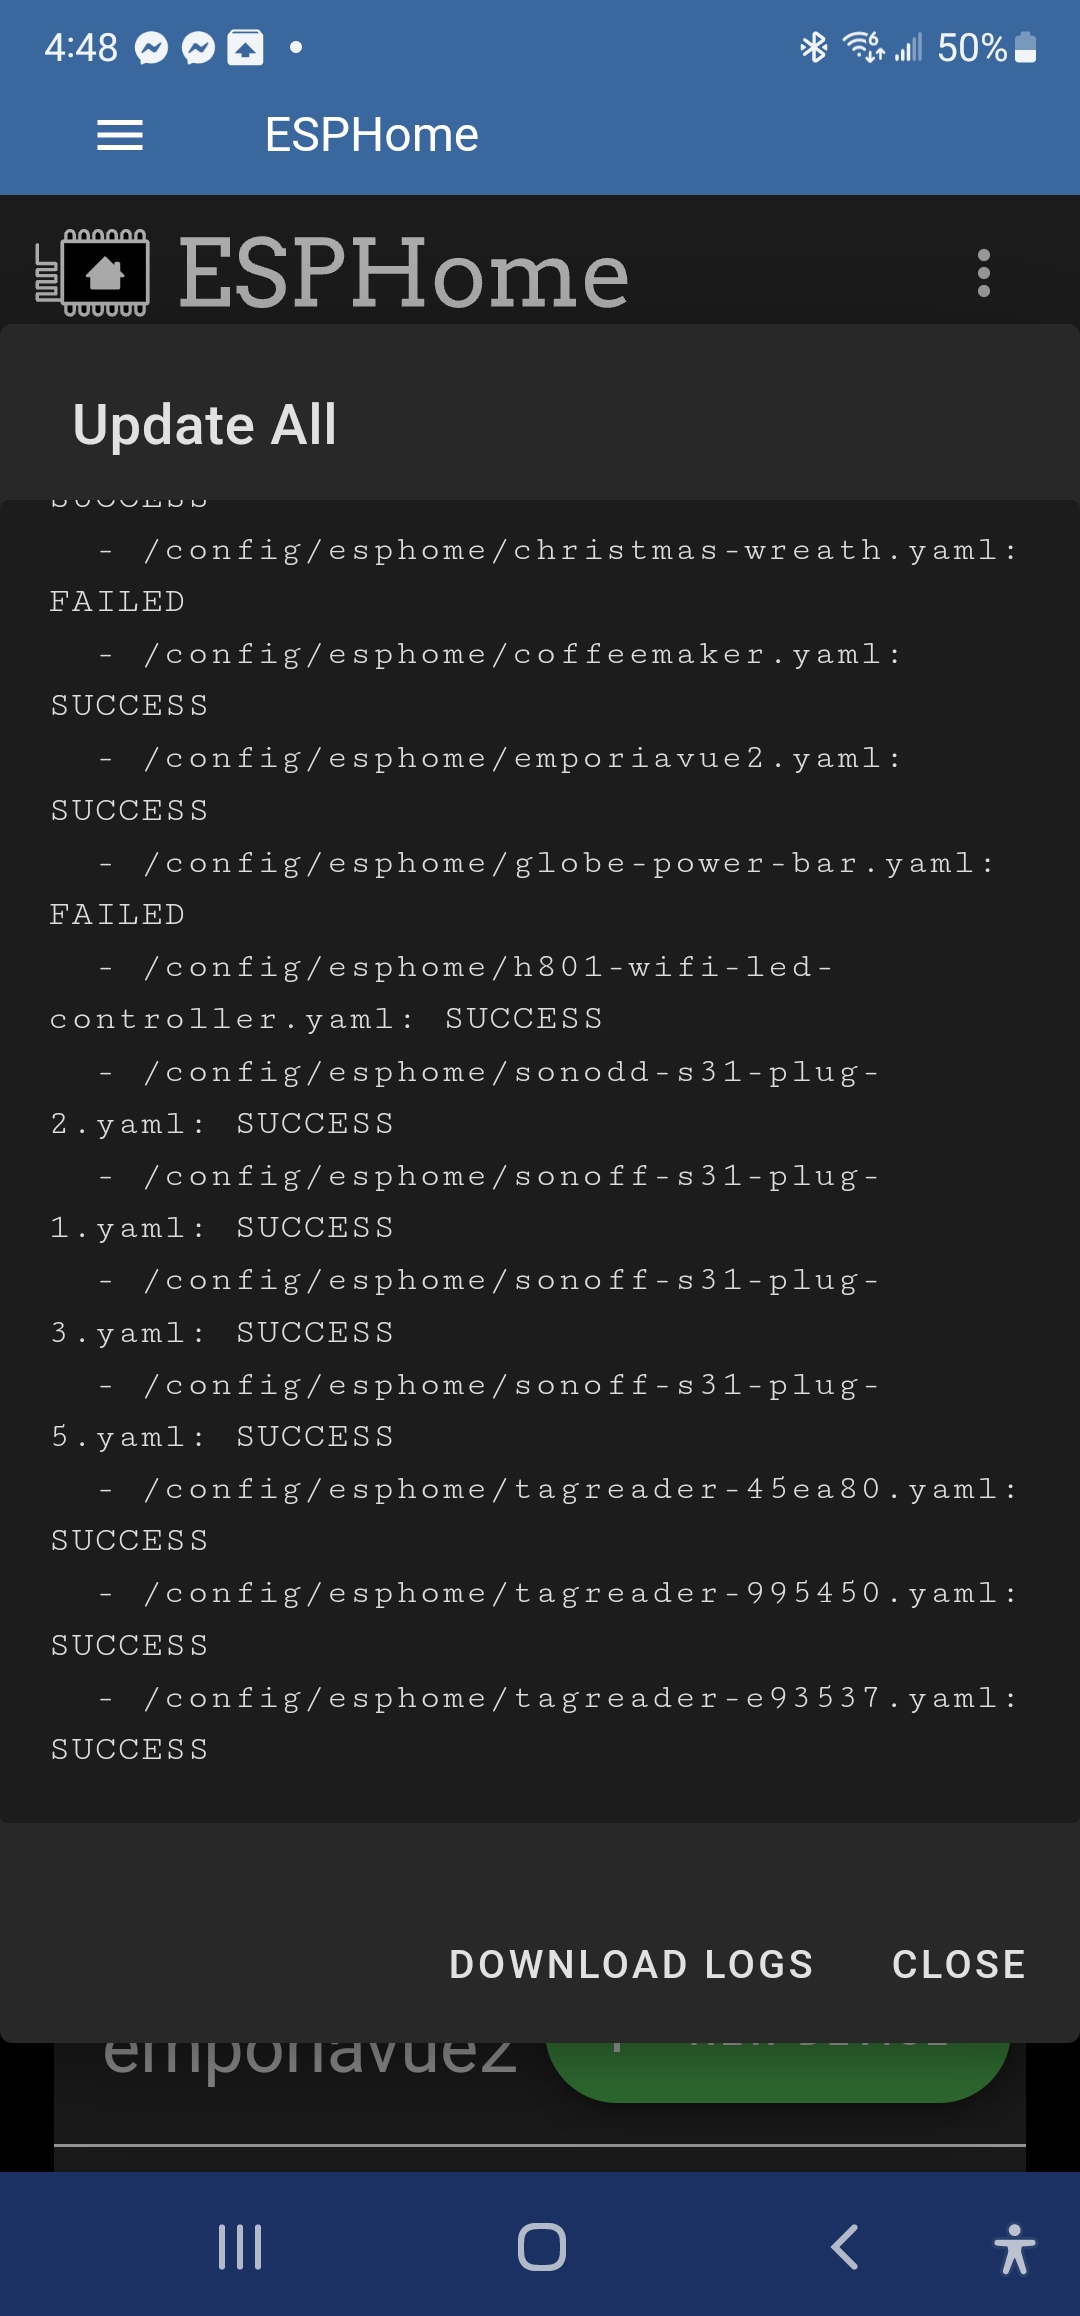This screenshot has height=2316, width=1080.
Task: Tap the first Messenger icon in status bar
Action: tap(149, 49)
